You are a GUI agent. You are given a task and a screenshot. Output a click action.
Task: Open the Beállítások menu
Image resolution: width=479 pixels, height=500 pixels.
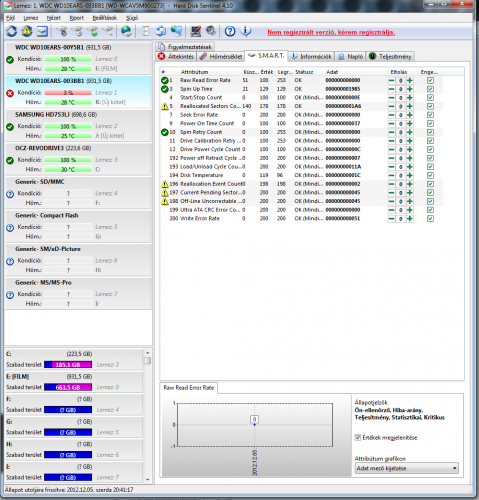pyautogui.click(x=105, y=18)
